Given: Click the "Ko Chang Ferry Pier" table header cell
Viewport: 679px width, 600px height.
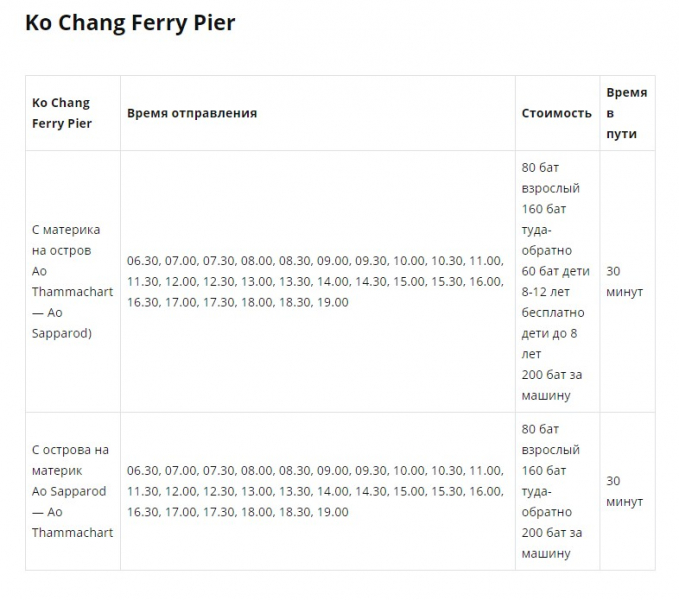Looking at the screenshot, I should [62, 113].
